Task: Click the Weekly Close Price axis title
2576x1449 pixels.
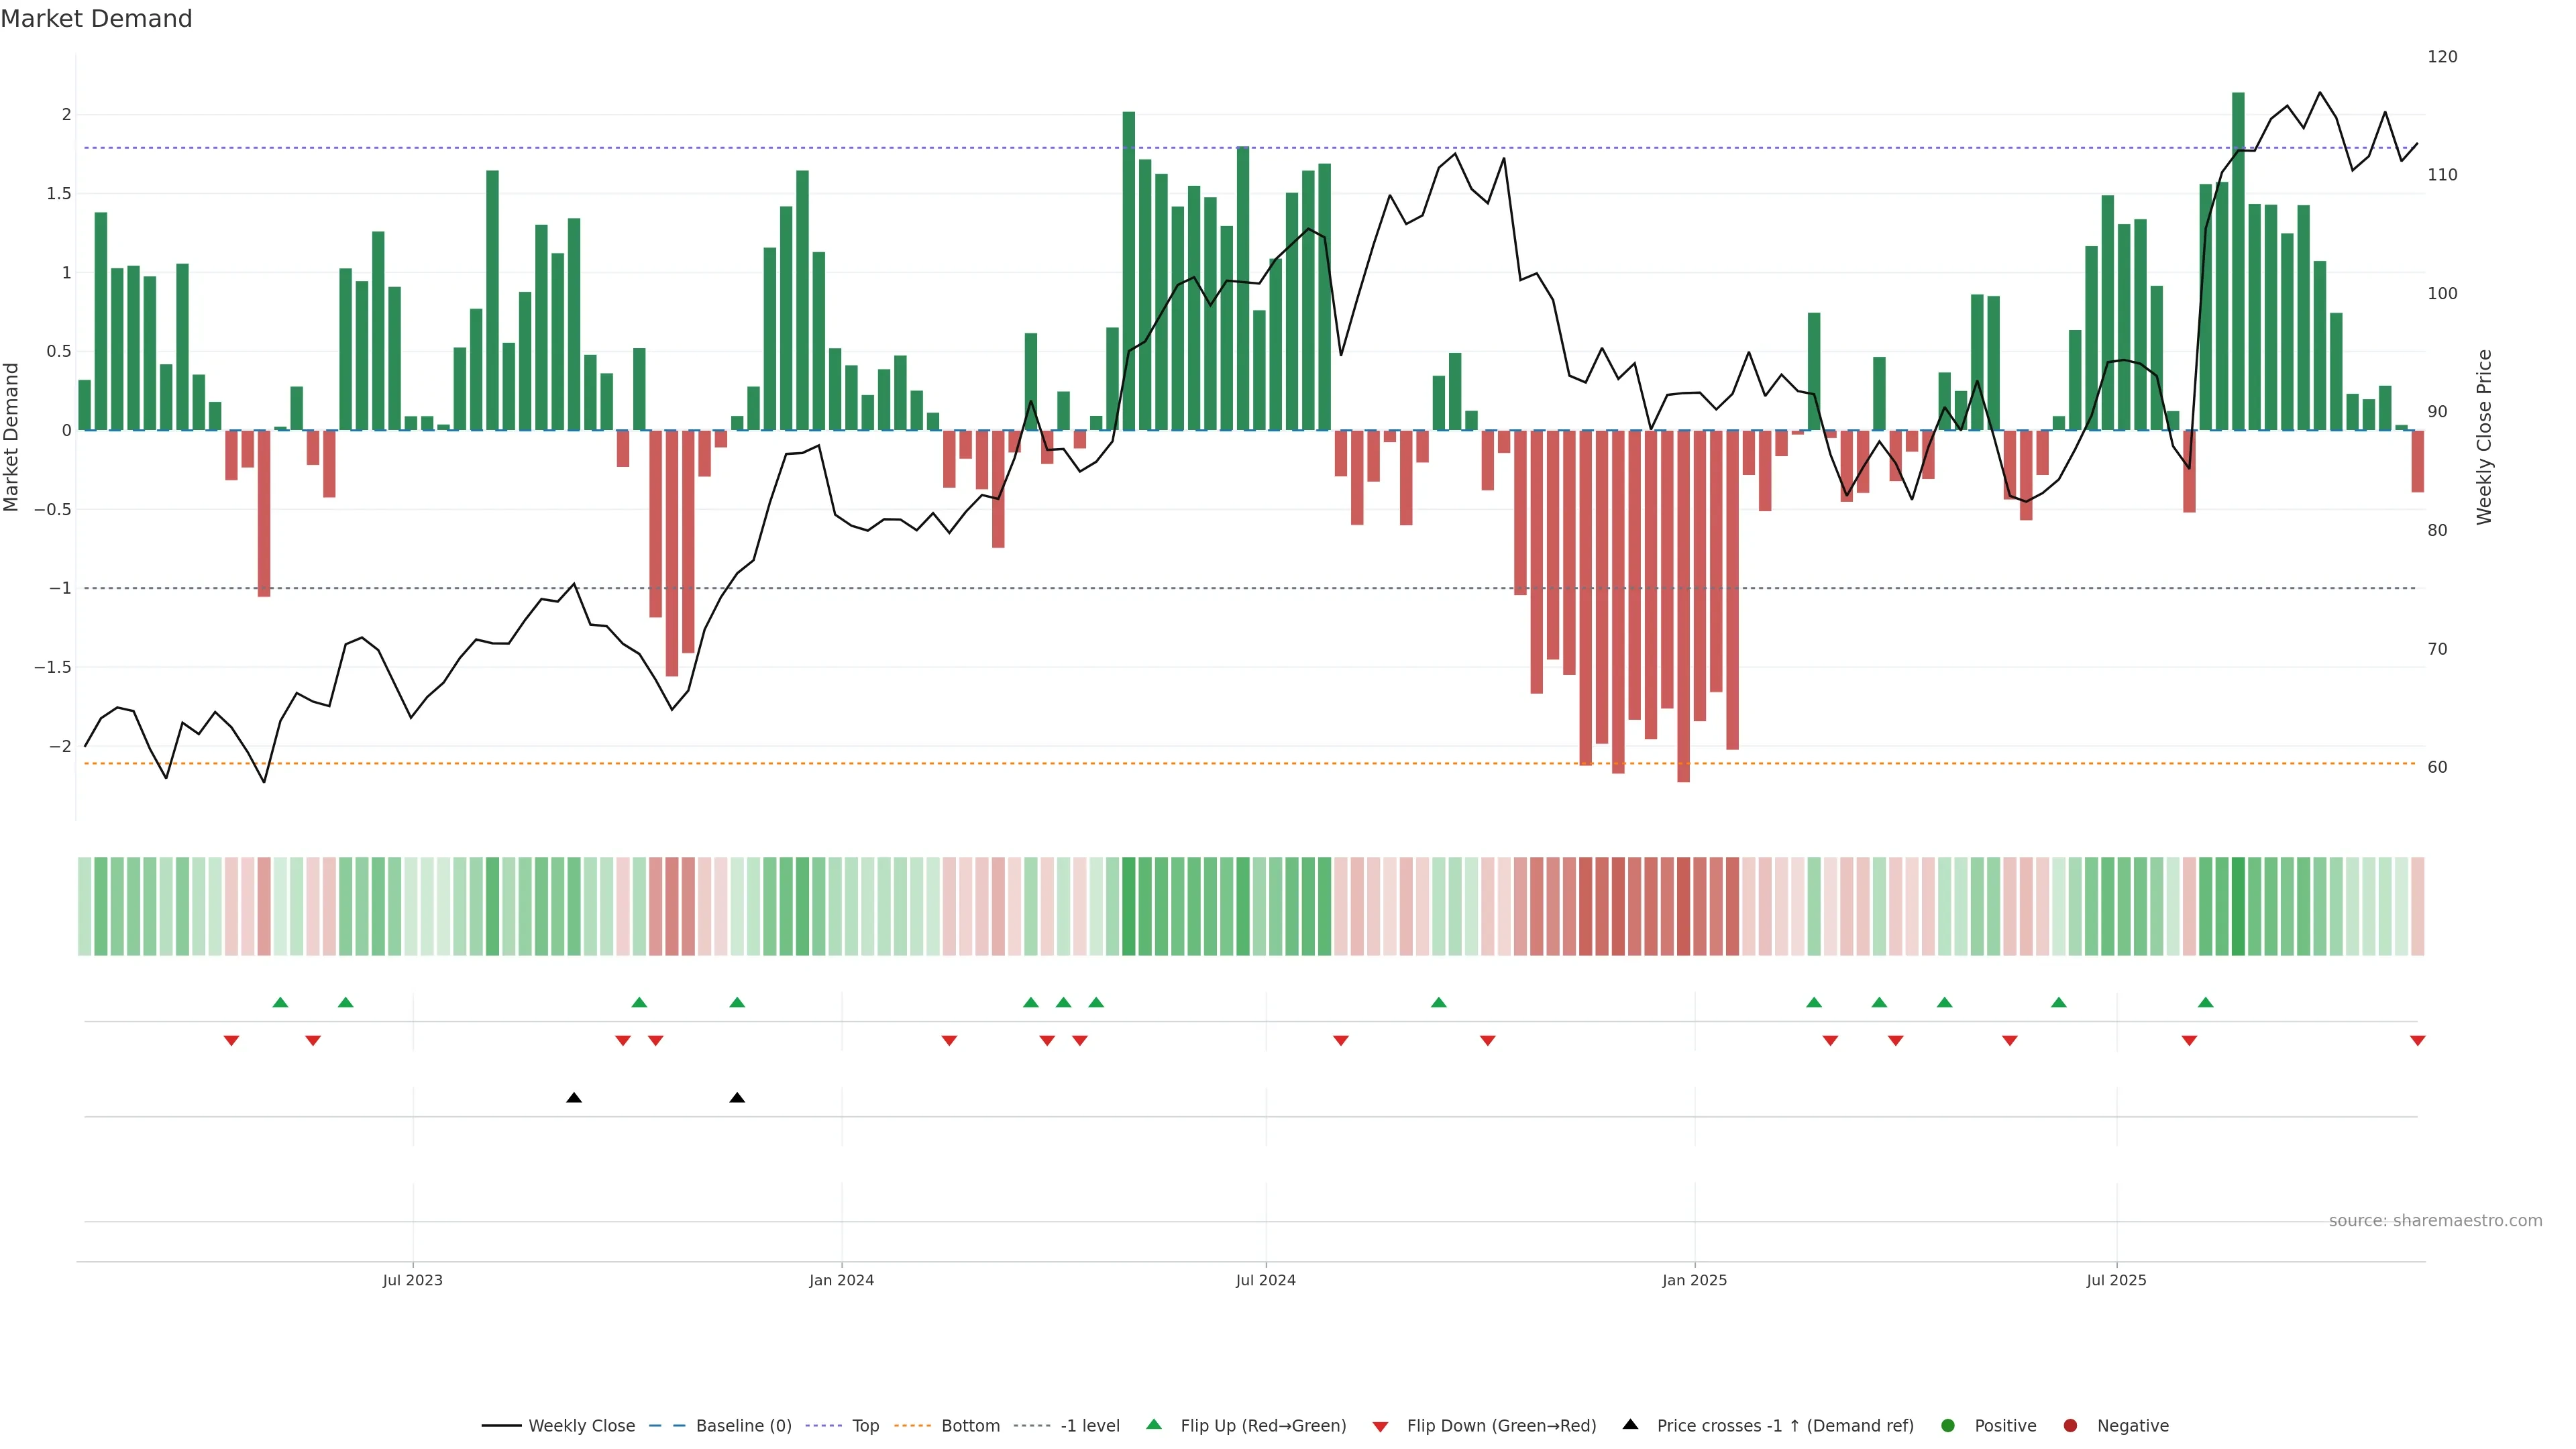Action: (2484, 437)
